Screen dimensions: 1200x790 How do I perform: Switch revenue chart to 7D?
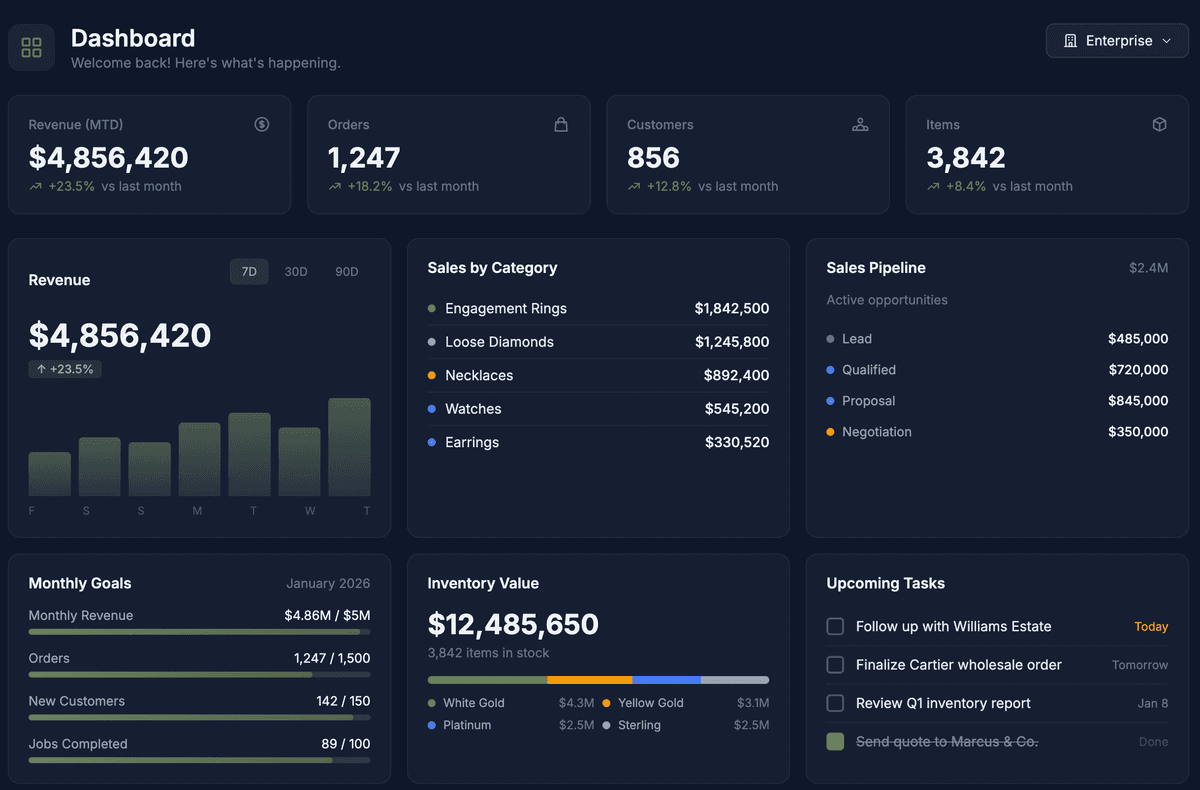point(249,272)
